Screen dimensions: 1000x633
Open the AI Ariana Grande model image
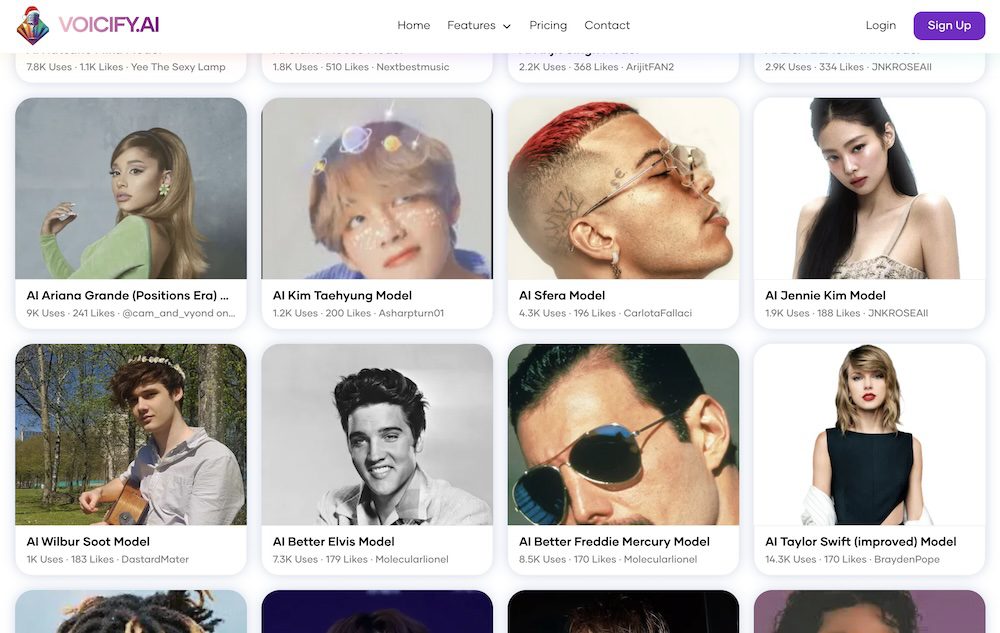(131, 188)
